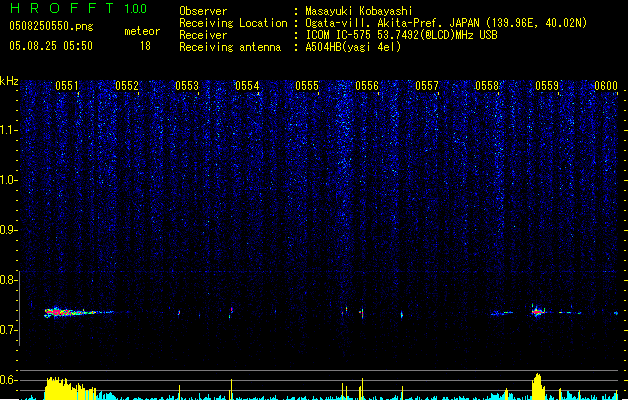This screenshot has width=629, height=400.
Task: Click the filename 0508250550.png
Action: (51, 26)
